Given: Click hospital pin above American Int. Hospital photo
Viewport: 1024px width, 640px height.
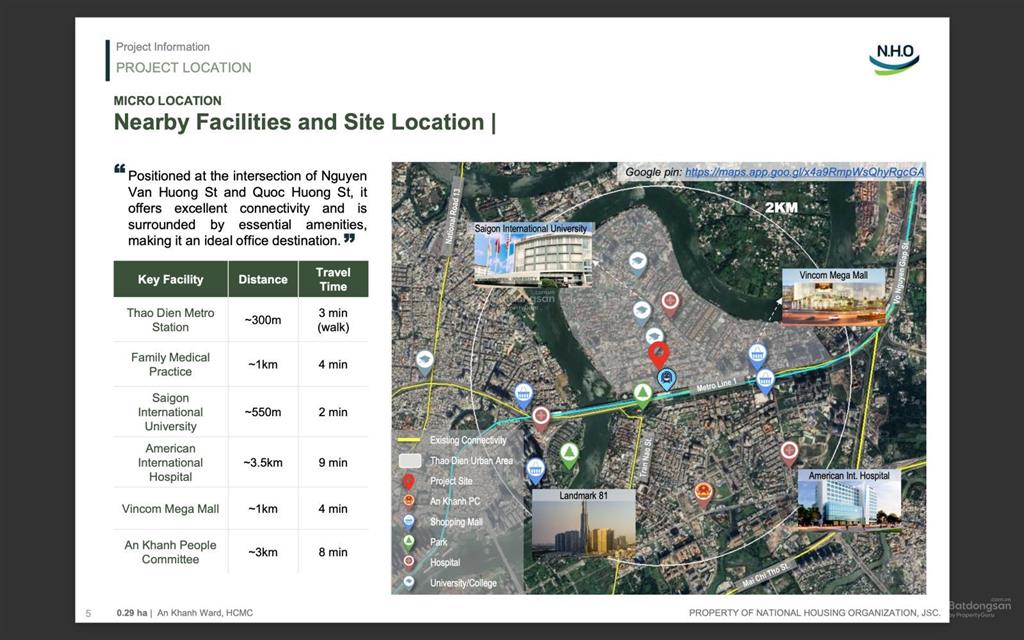Looking at the screenshot, I should point(790,453).
